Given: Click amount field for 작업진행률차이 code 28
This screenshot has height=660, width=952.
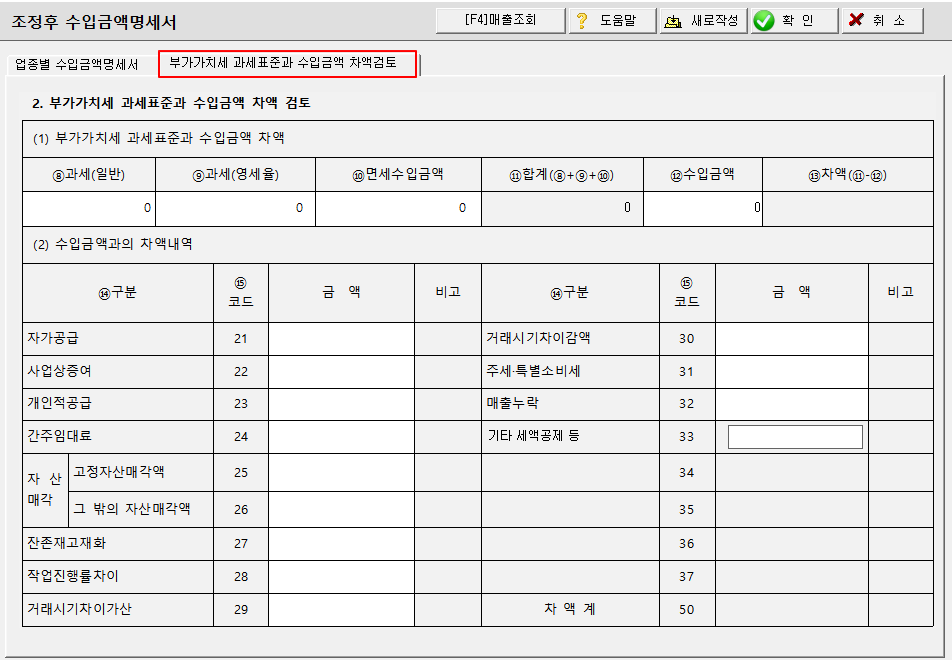Looking at the screenshot, I should (341, 576).
